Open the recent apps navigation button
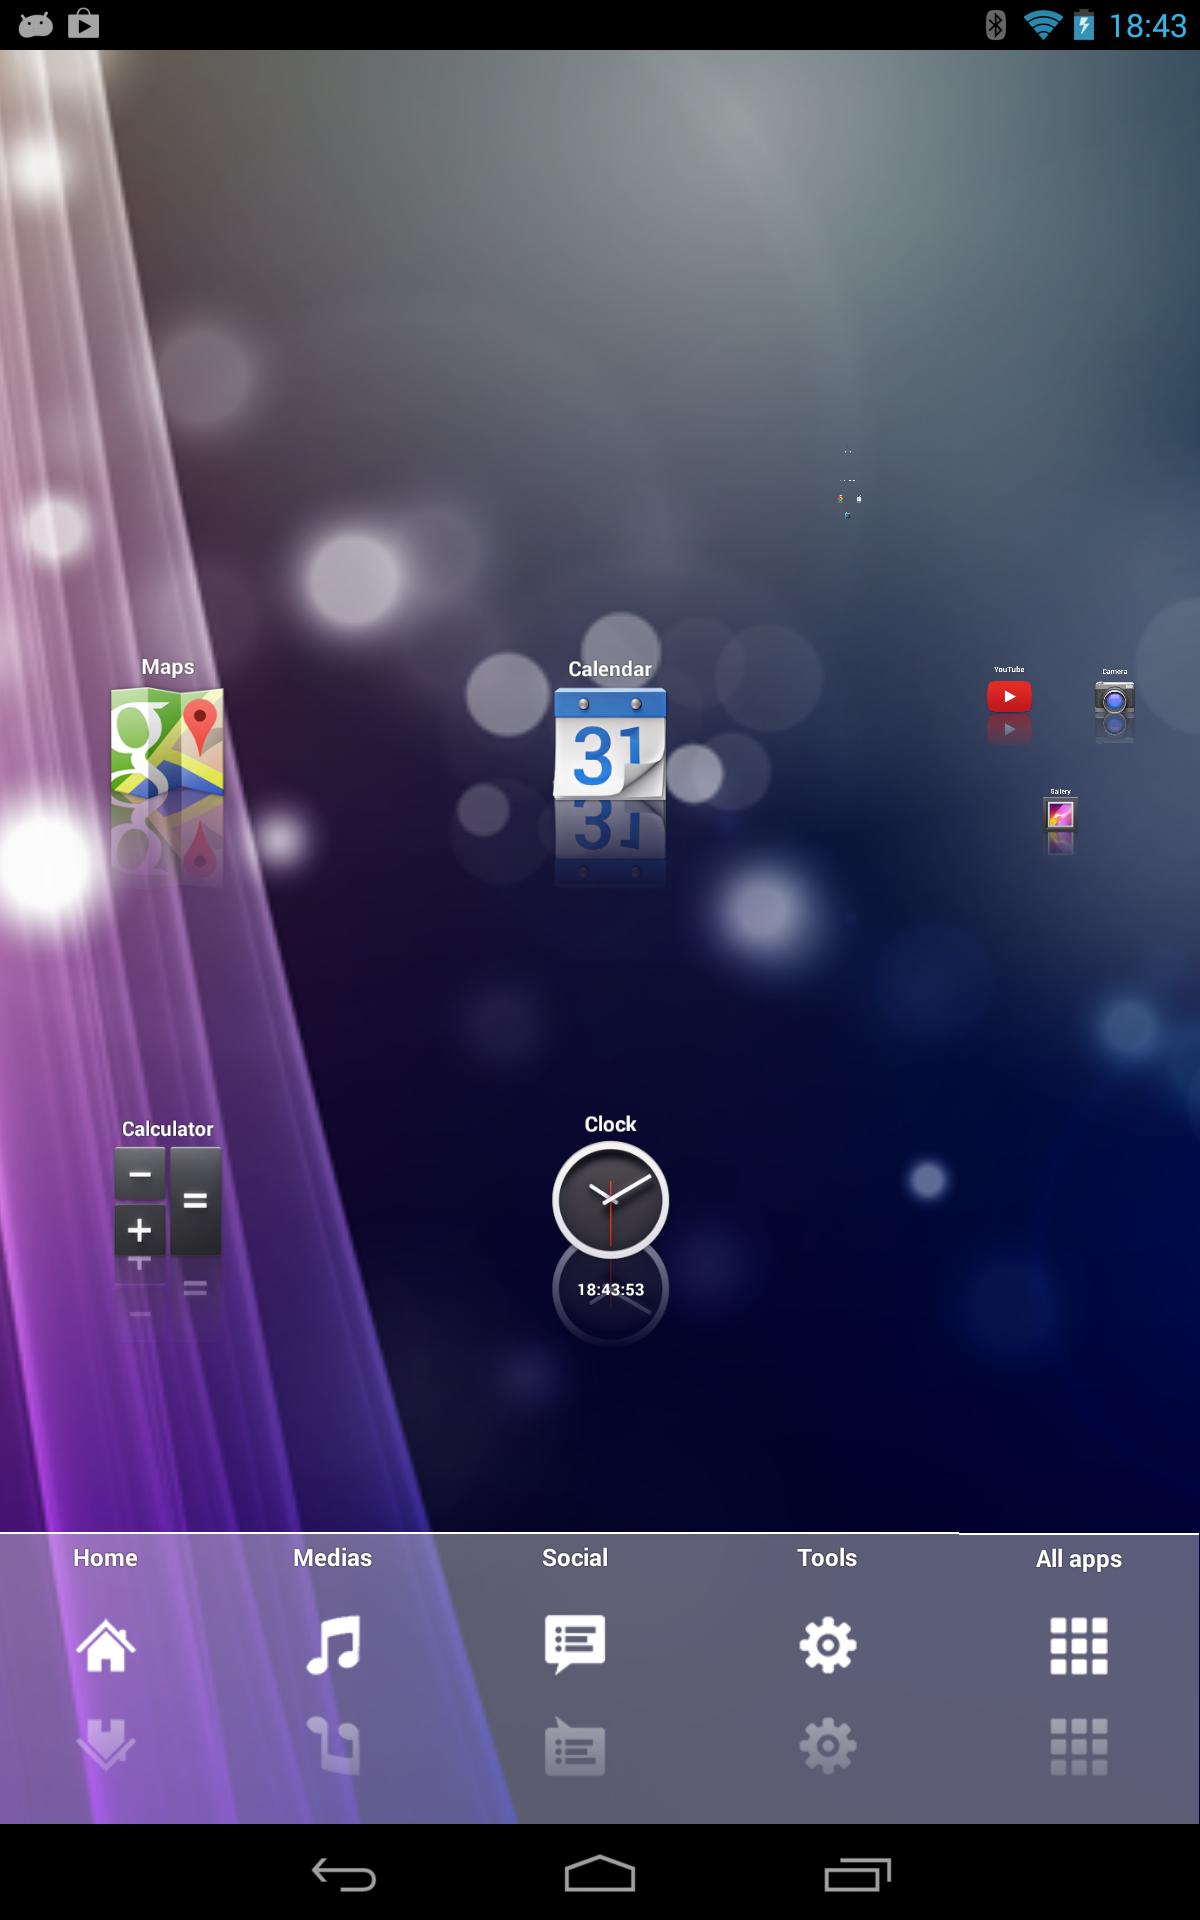 point(857,1875)
